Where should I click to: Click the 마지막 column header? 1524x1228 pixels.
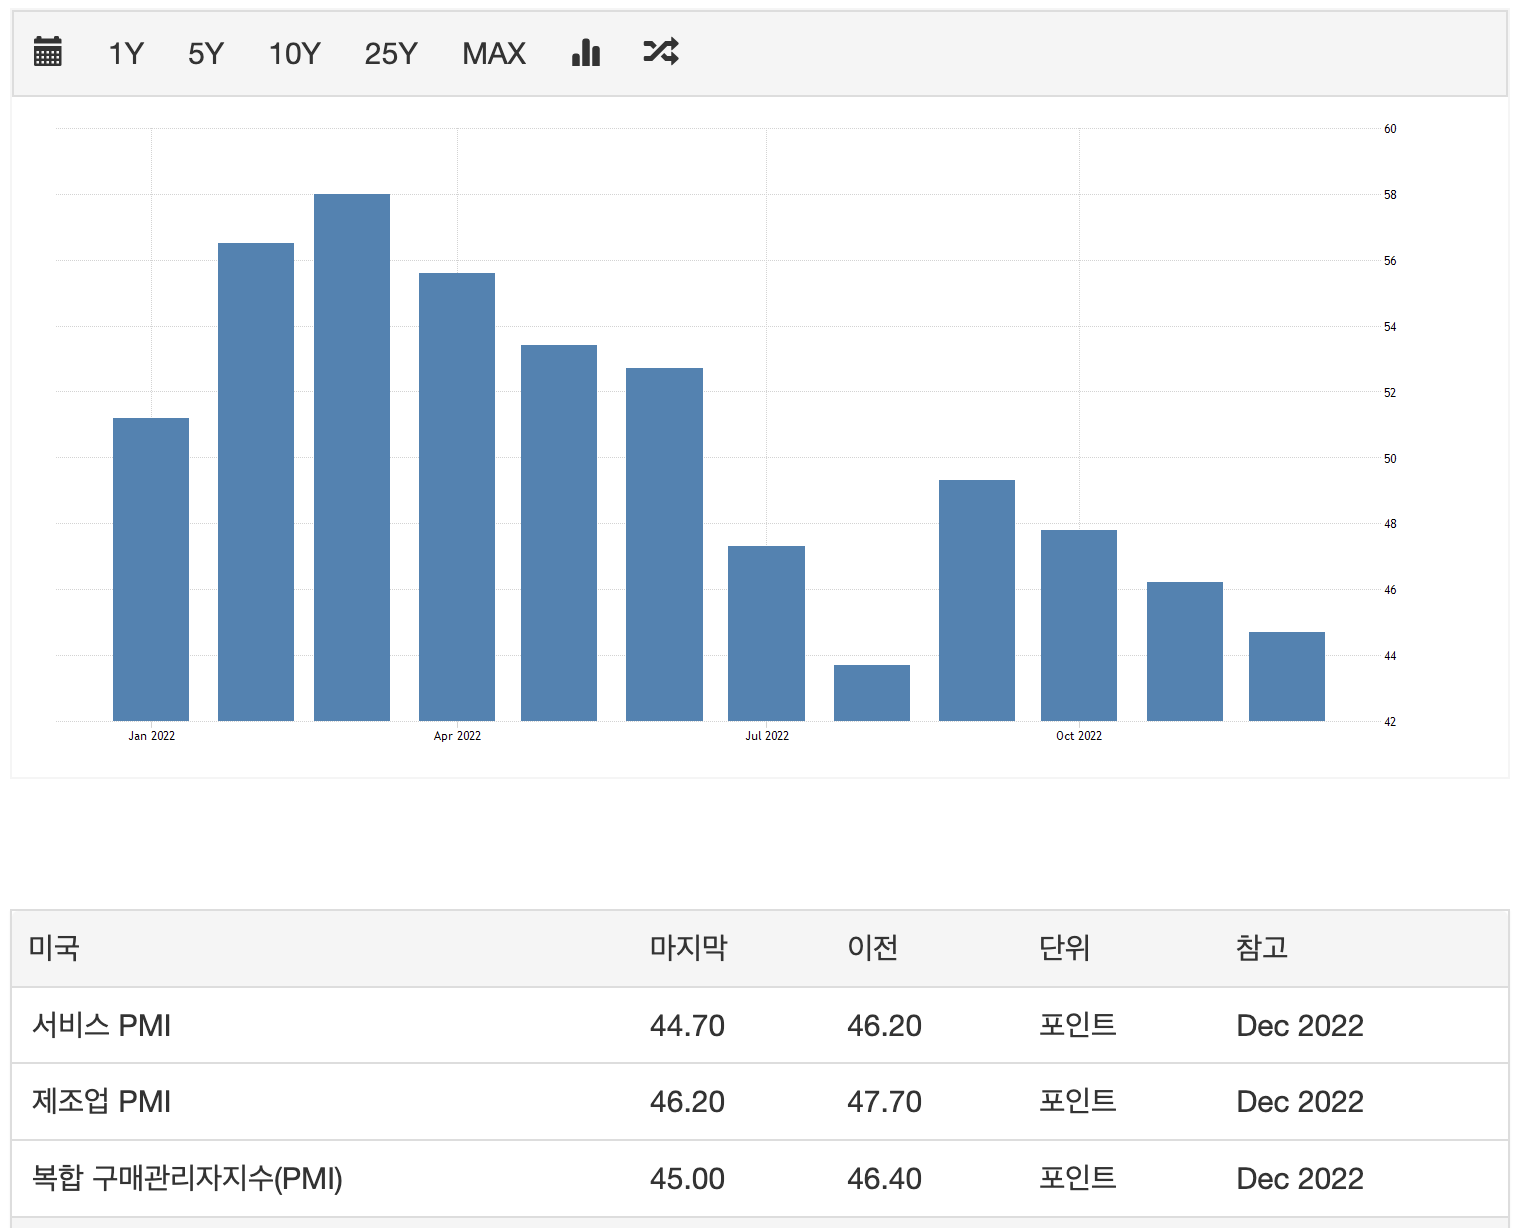(x=688, y=947)
